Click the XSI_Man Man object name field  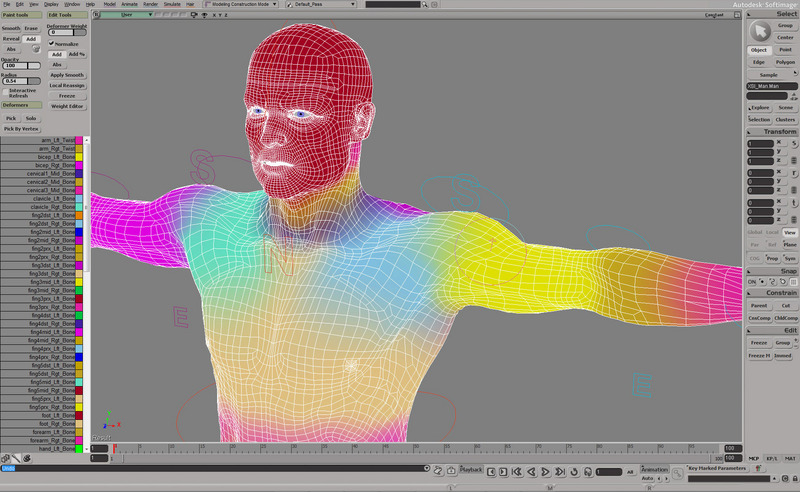[x=772, y=86]
